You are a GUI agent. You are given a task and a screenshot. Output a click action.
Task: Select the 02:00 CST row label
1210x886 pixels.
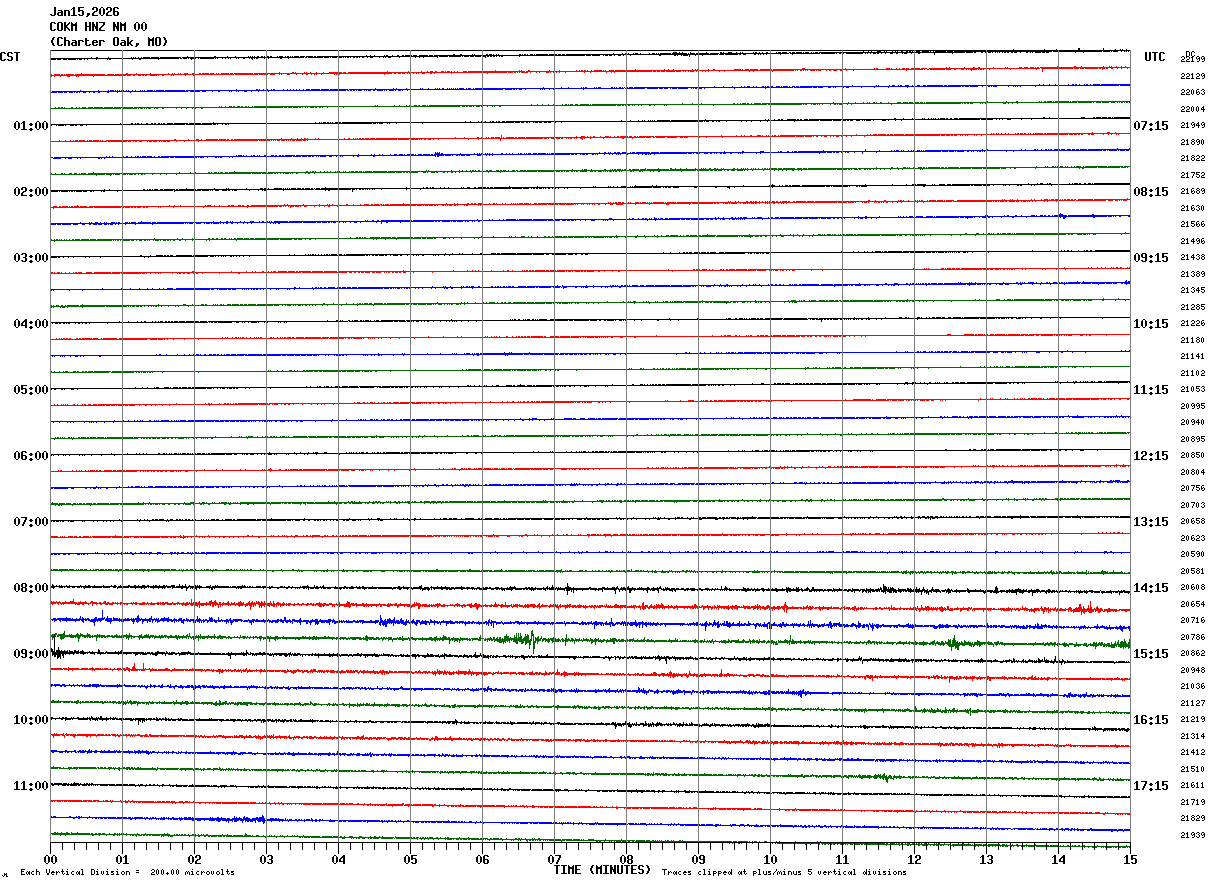click(30, 192)
